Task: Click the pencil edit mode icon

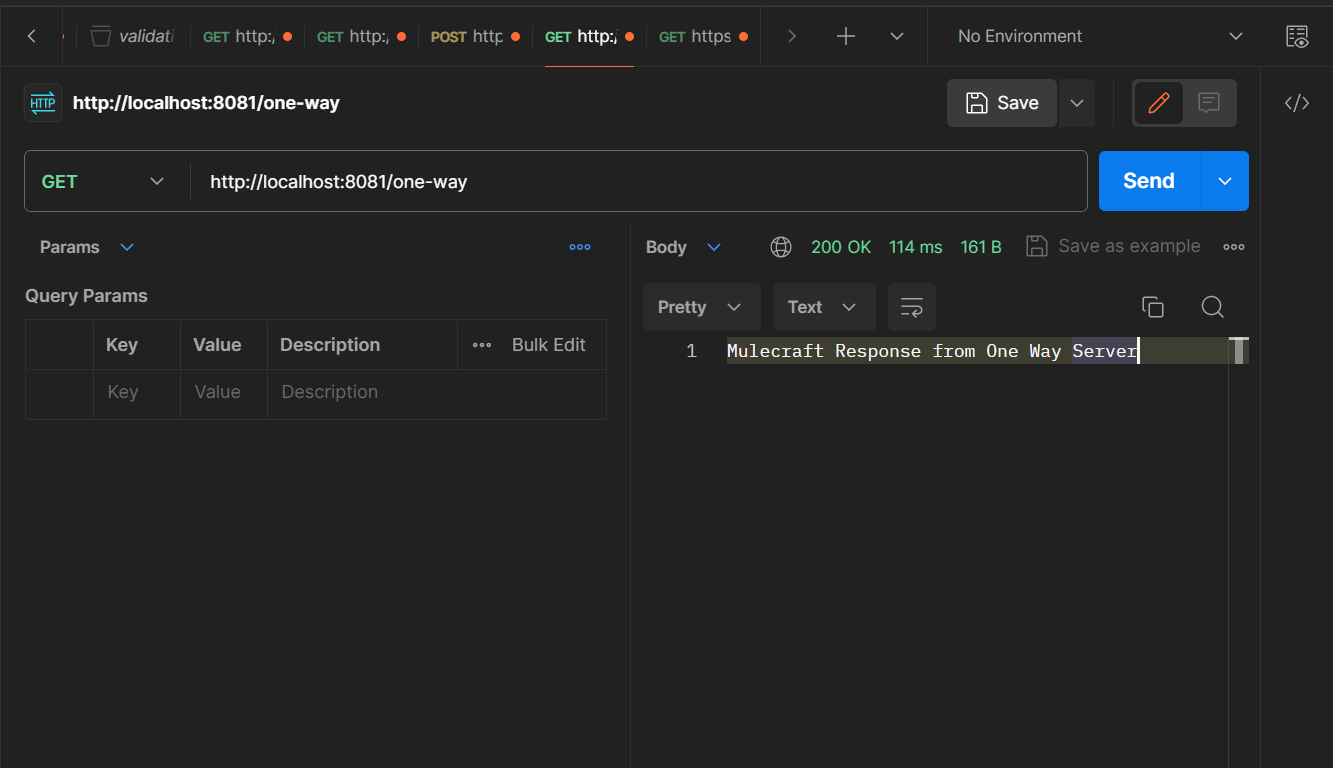Action: tap(1159, 103)
